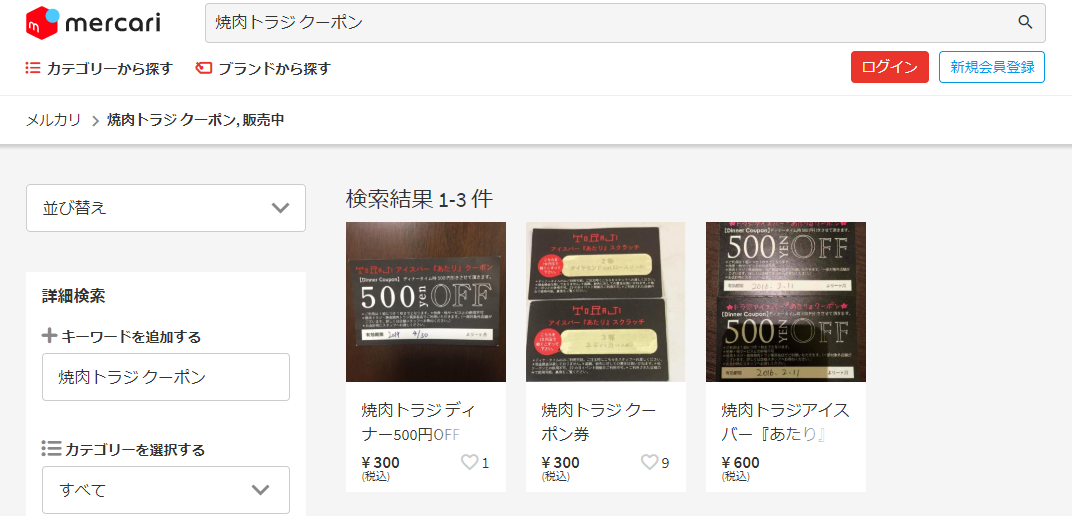The height and width of the screenshot is (516, 1072).
Task: Click list icon beside カテゴリーを選択する
Action: point(51,448)
